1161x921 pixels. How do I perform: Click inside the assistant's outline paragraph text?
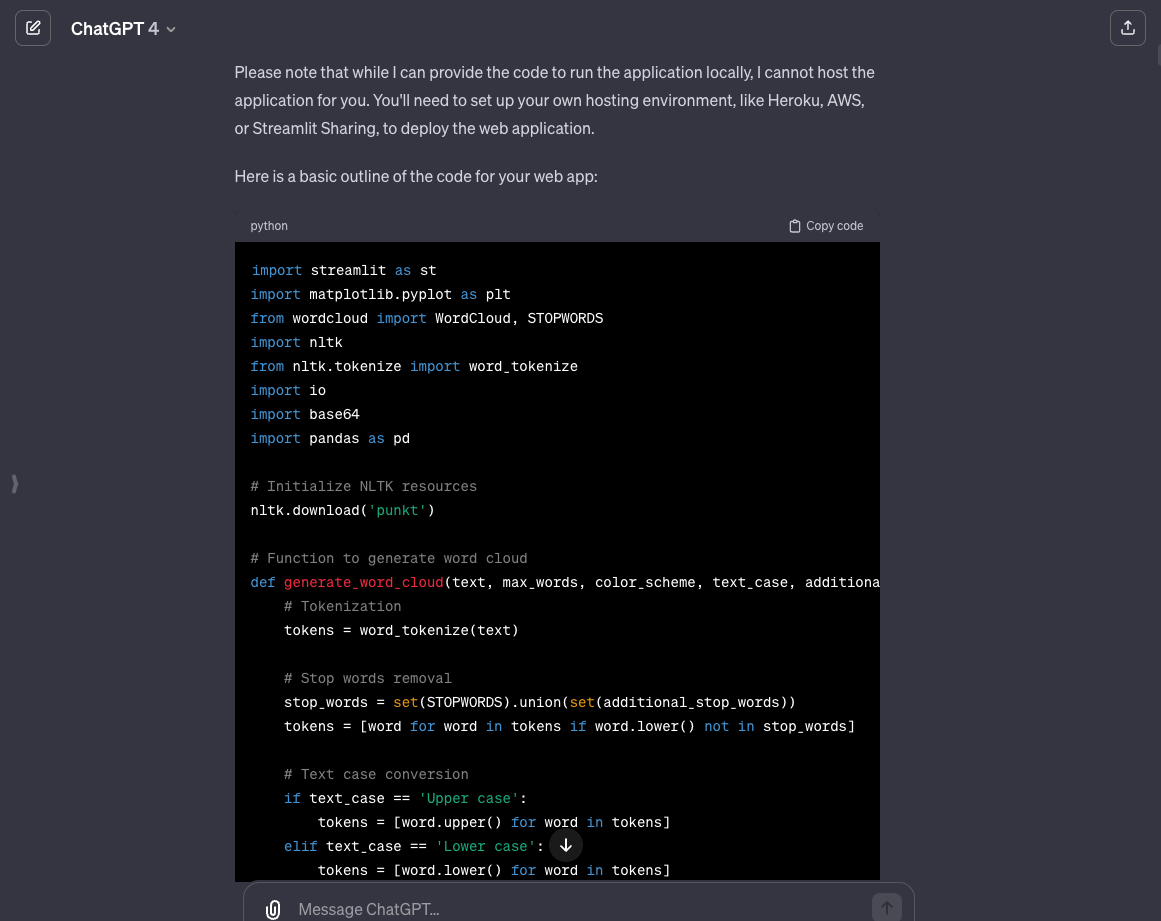[416, 176]
